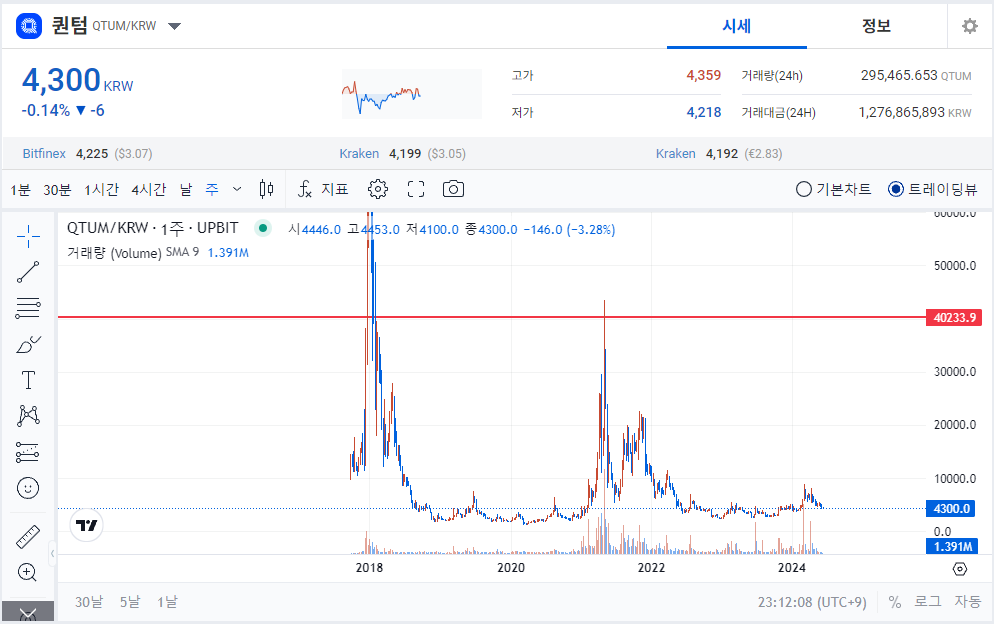Click the 지표 indicators label
The width and height of the screenshot is (994, 624).
click(335, 189)
